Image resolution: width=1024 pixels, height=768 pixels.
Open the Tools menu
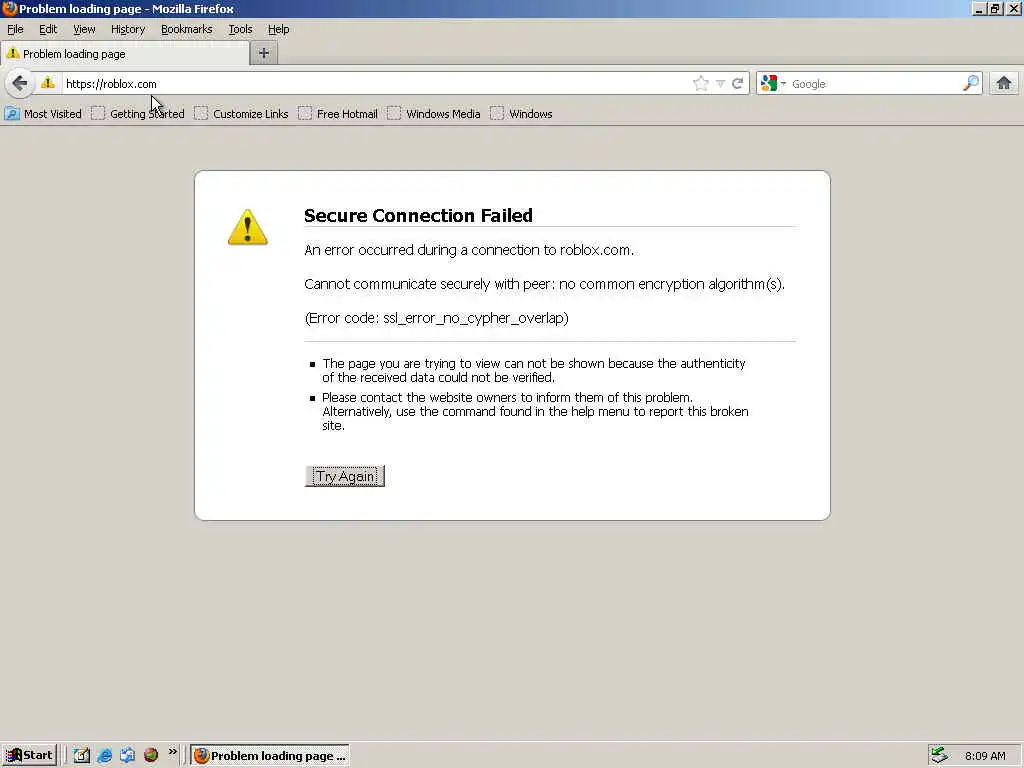click(240, 29)
